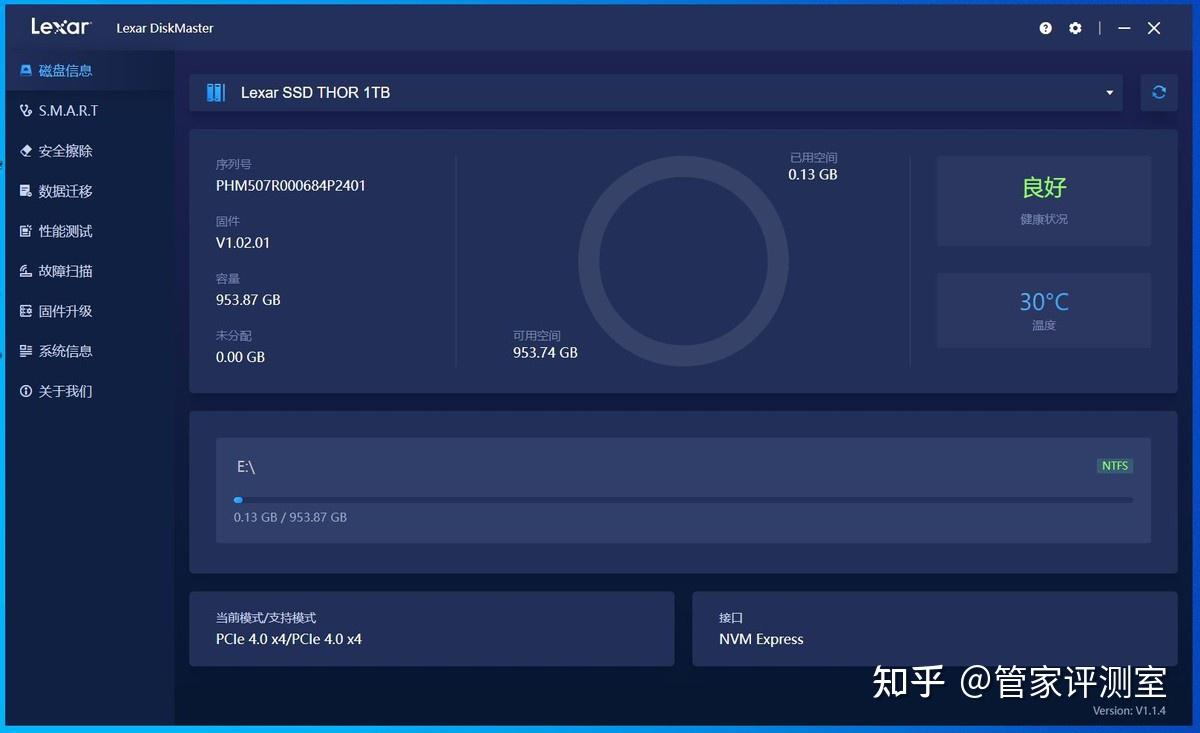Screen dimensions: 1200x733
Task: Select the PCIe 4.0 x4 mode panel
Action: pyautogui.click(x=430, y=628)
